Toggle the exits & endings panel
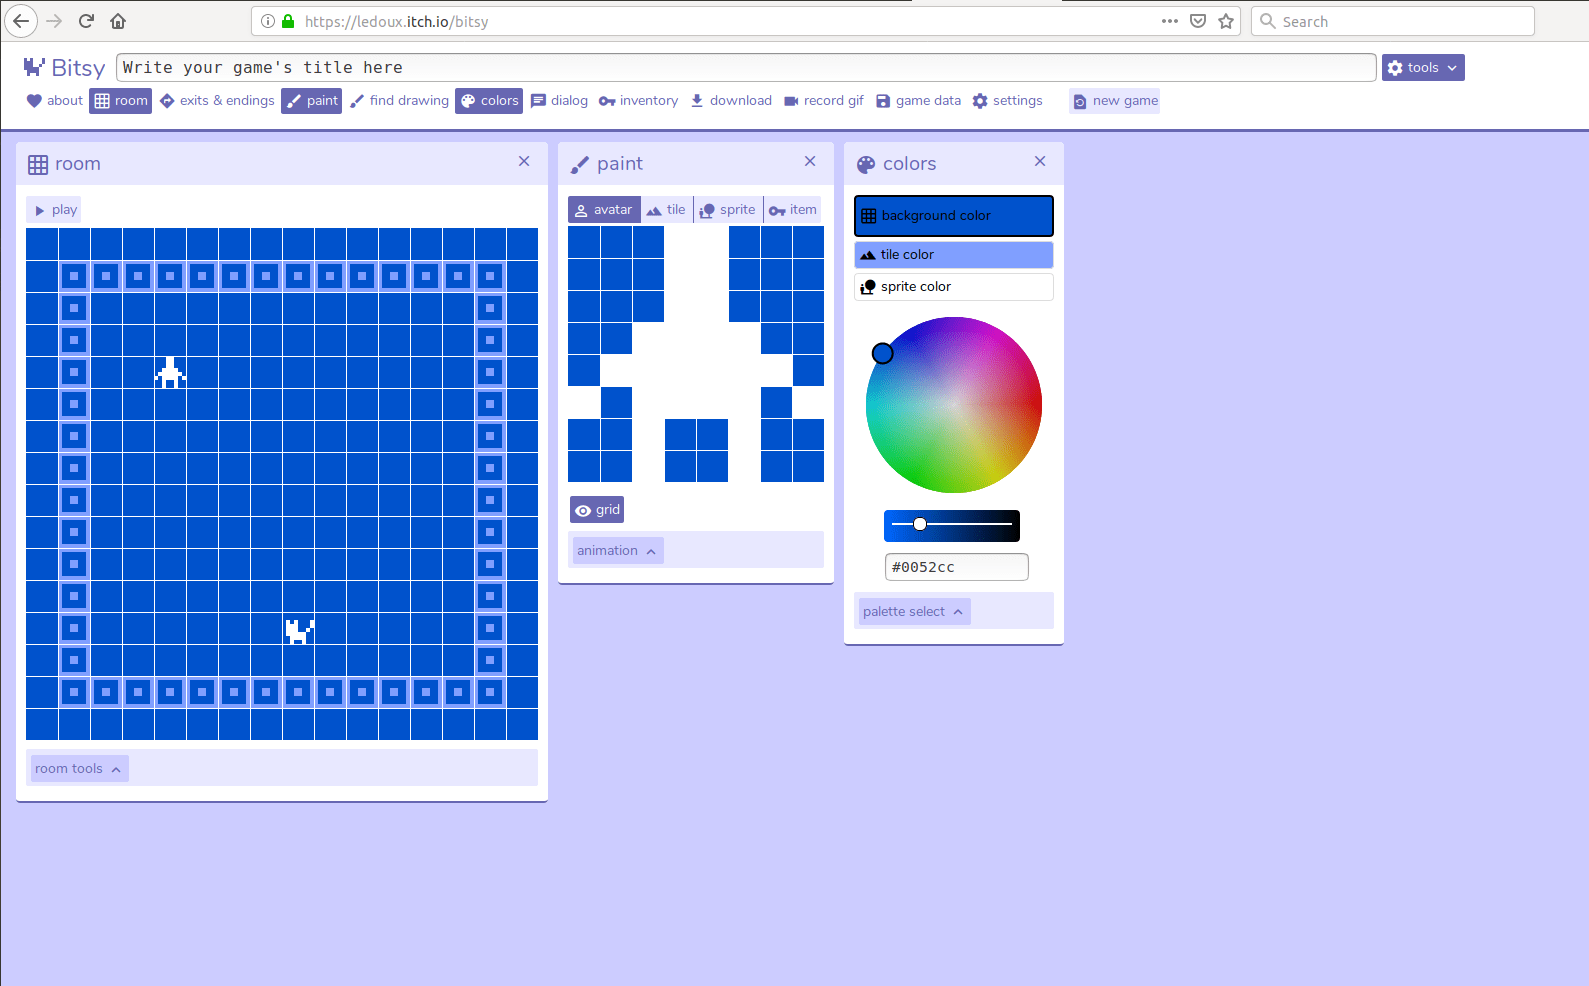The height and width of the screenshot is (986, 1589). click(217, 101)
